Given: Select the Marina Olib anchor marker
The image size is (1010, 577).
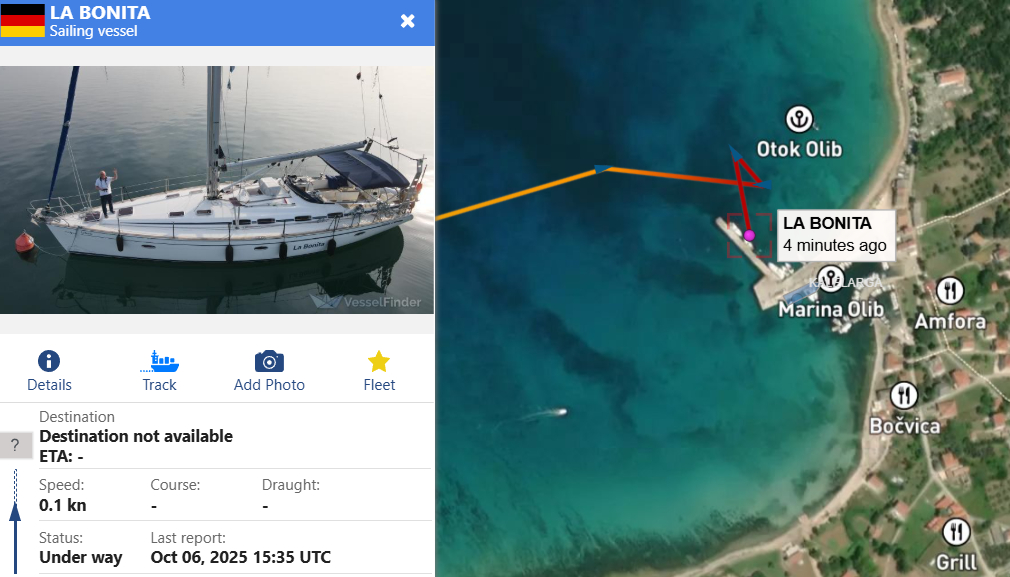Looking at the screenshot, I should [831, 279].
